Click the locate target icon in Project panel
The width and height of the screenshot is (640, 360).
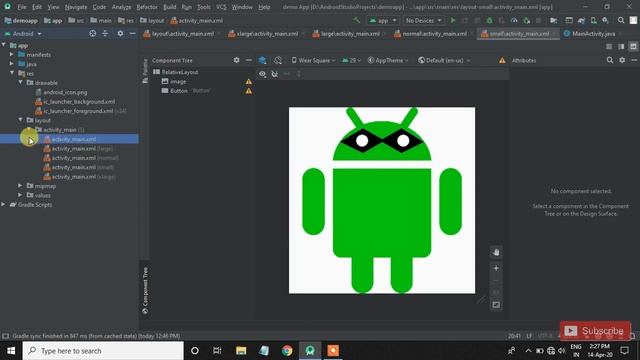(93, 33)
